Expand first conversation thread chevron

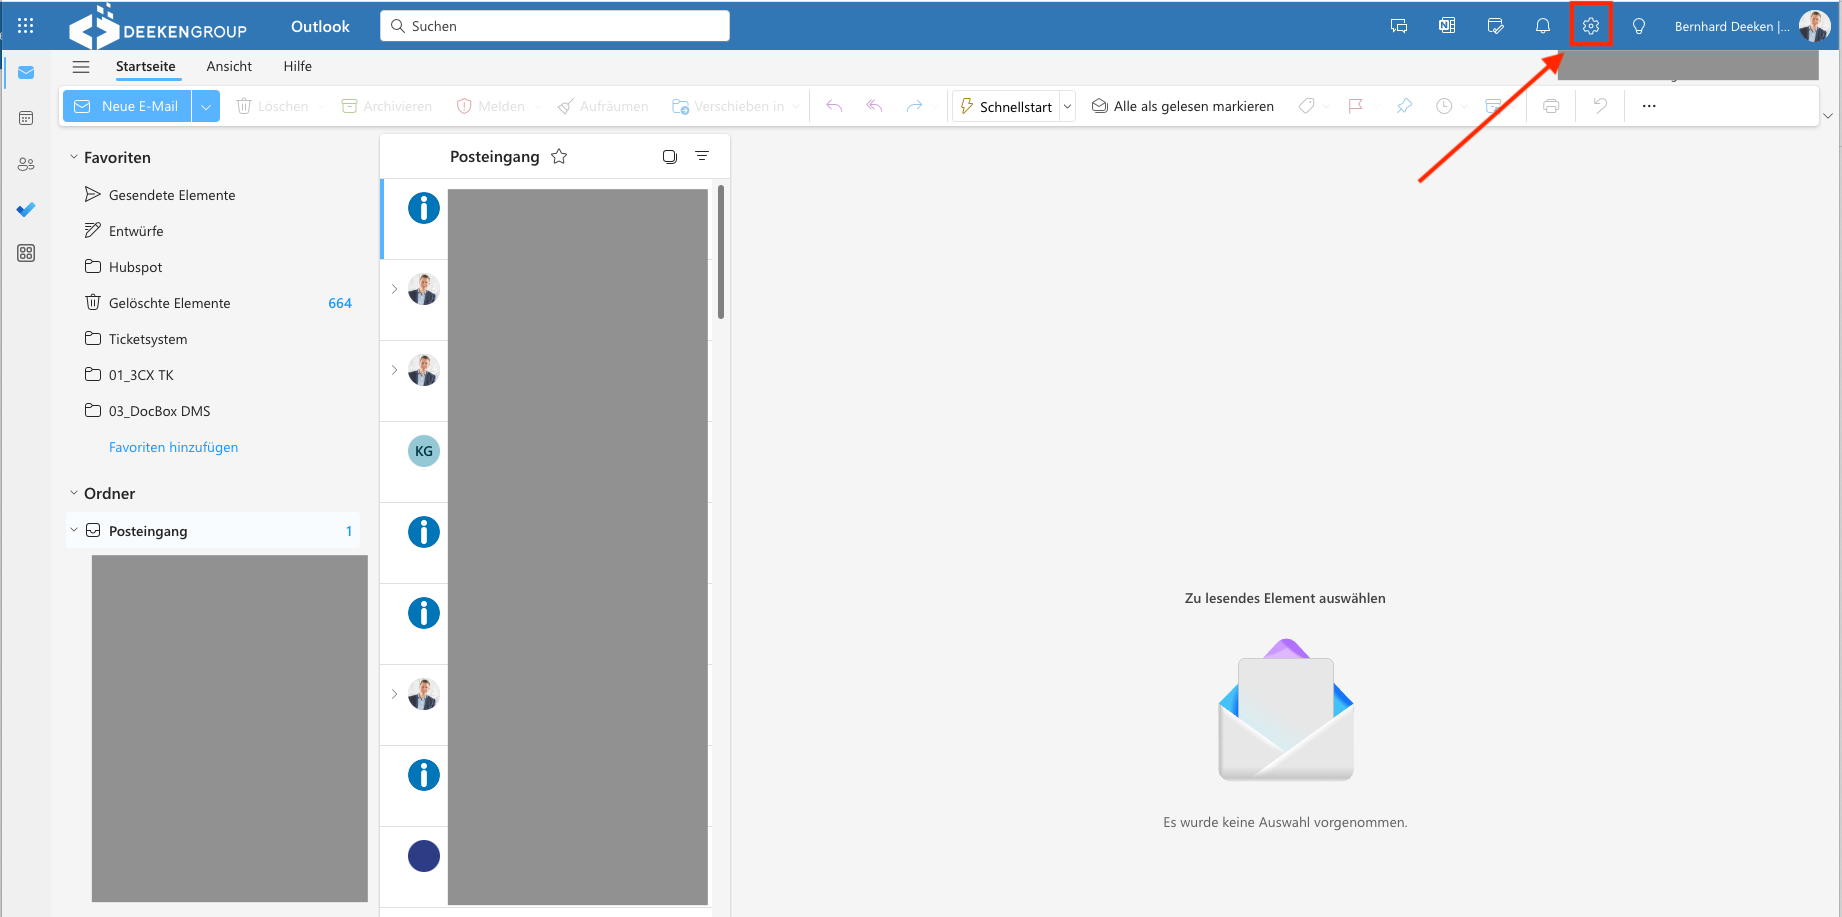394,289
